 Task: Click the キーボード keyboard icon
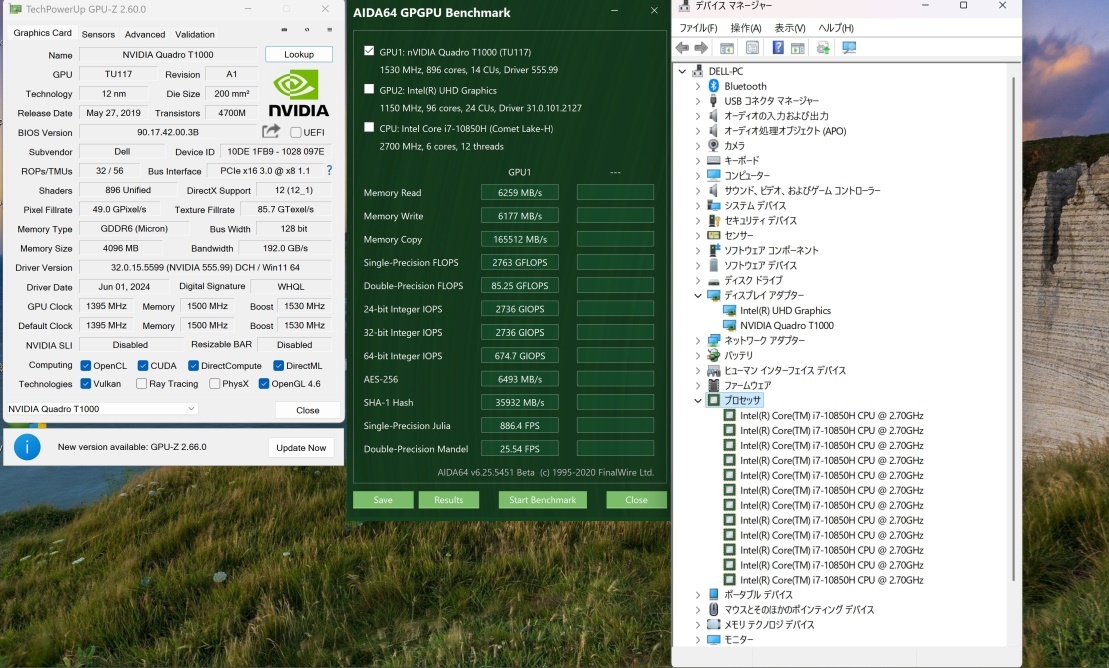(714, 160)
